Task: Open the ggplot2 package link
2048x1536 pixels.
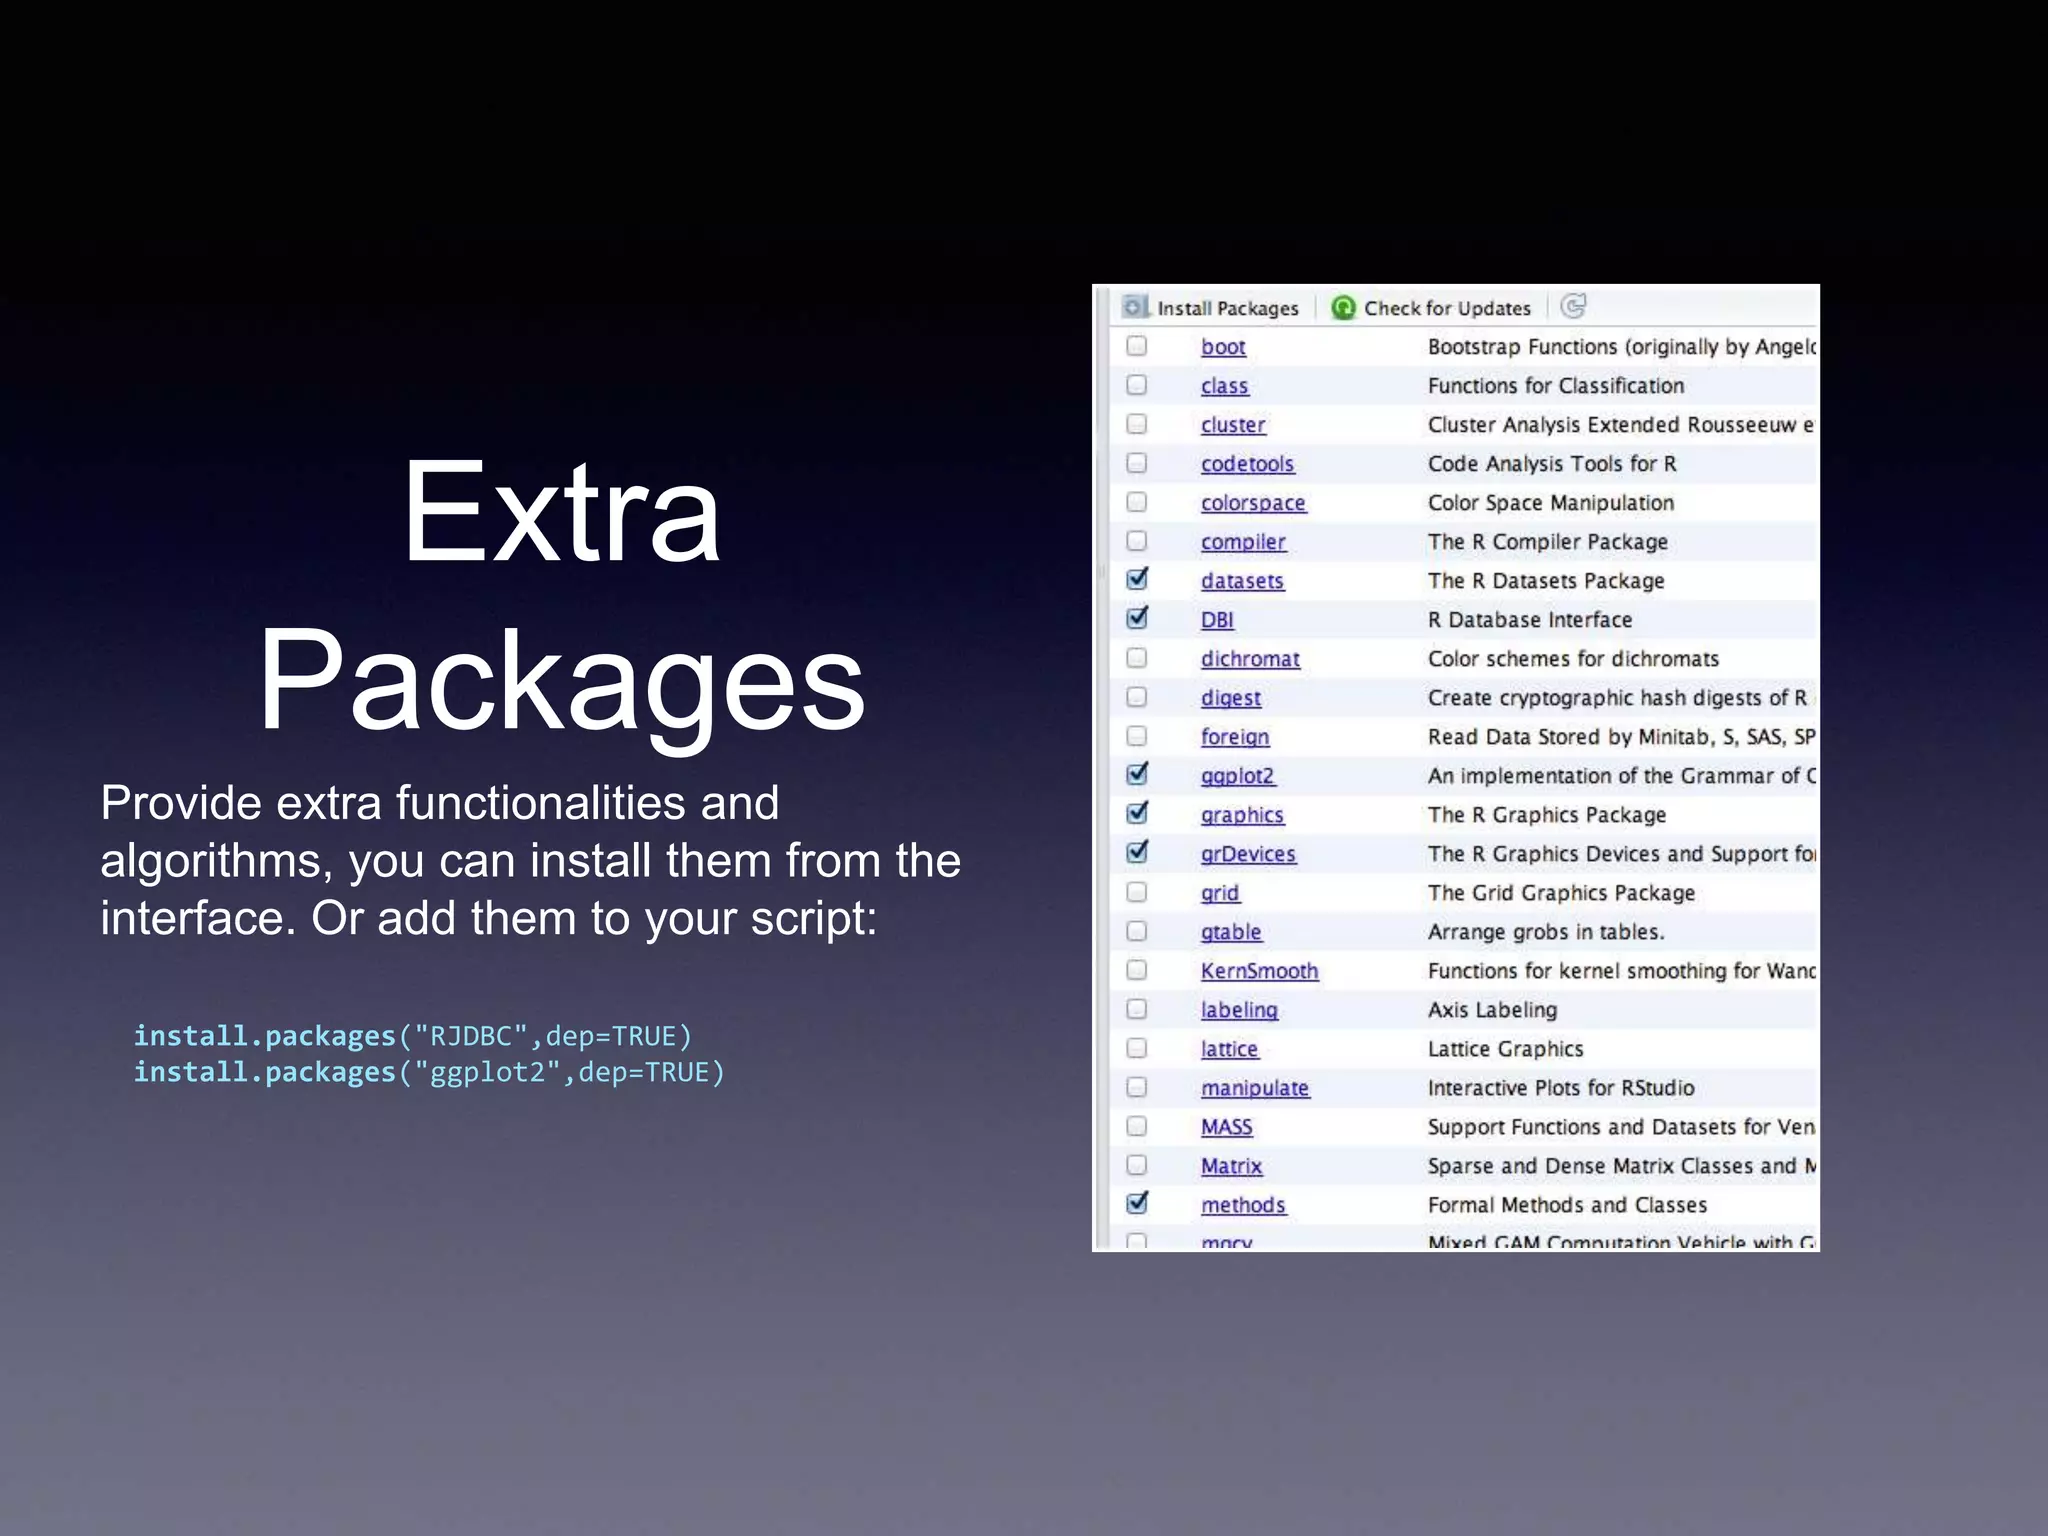Action: pos(1238,776)
